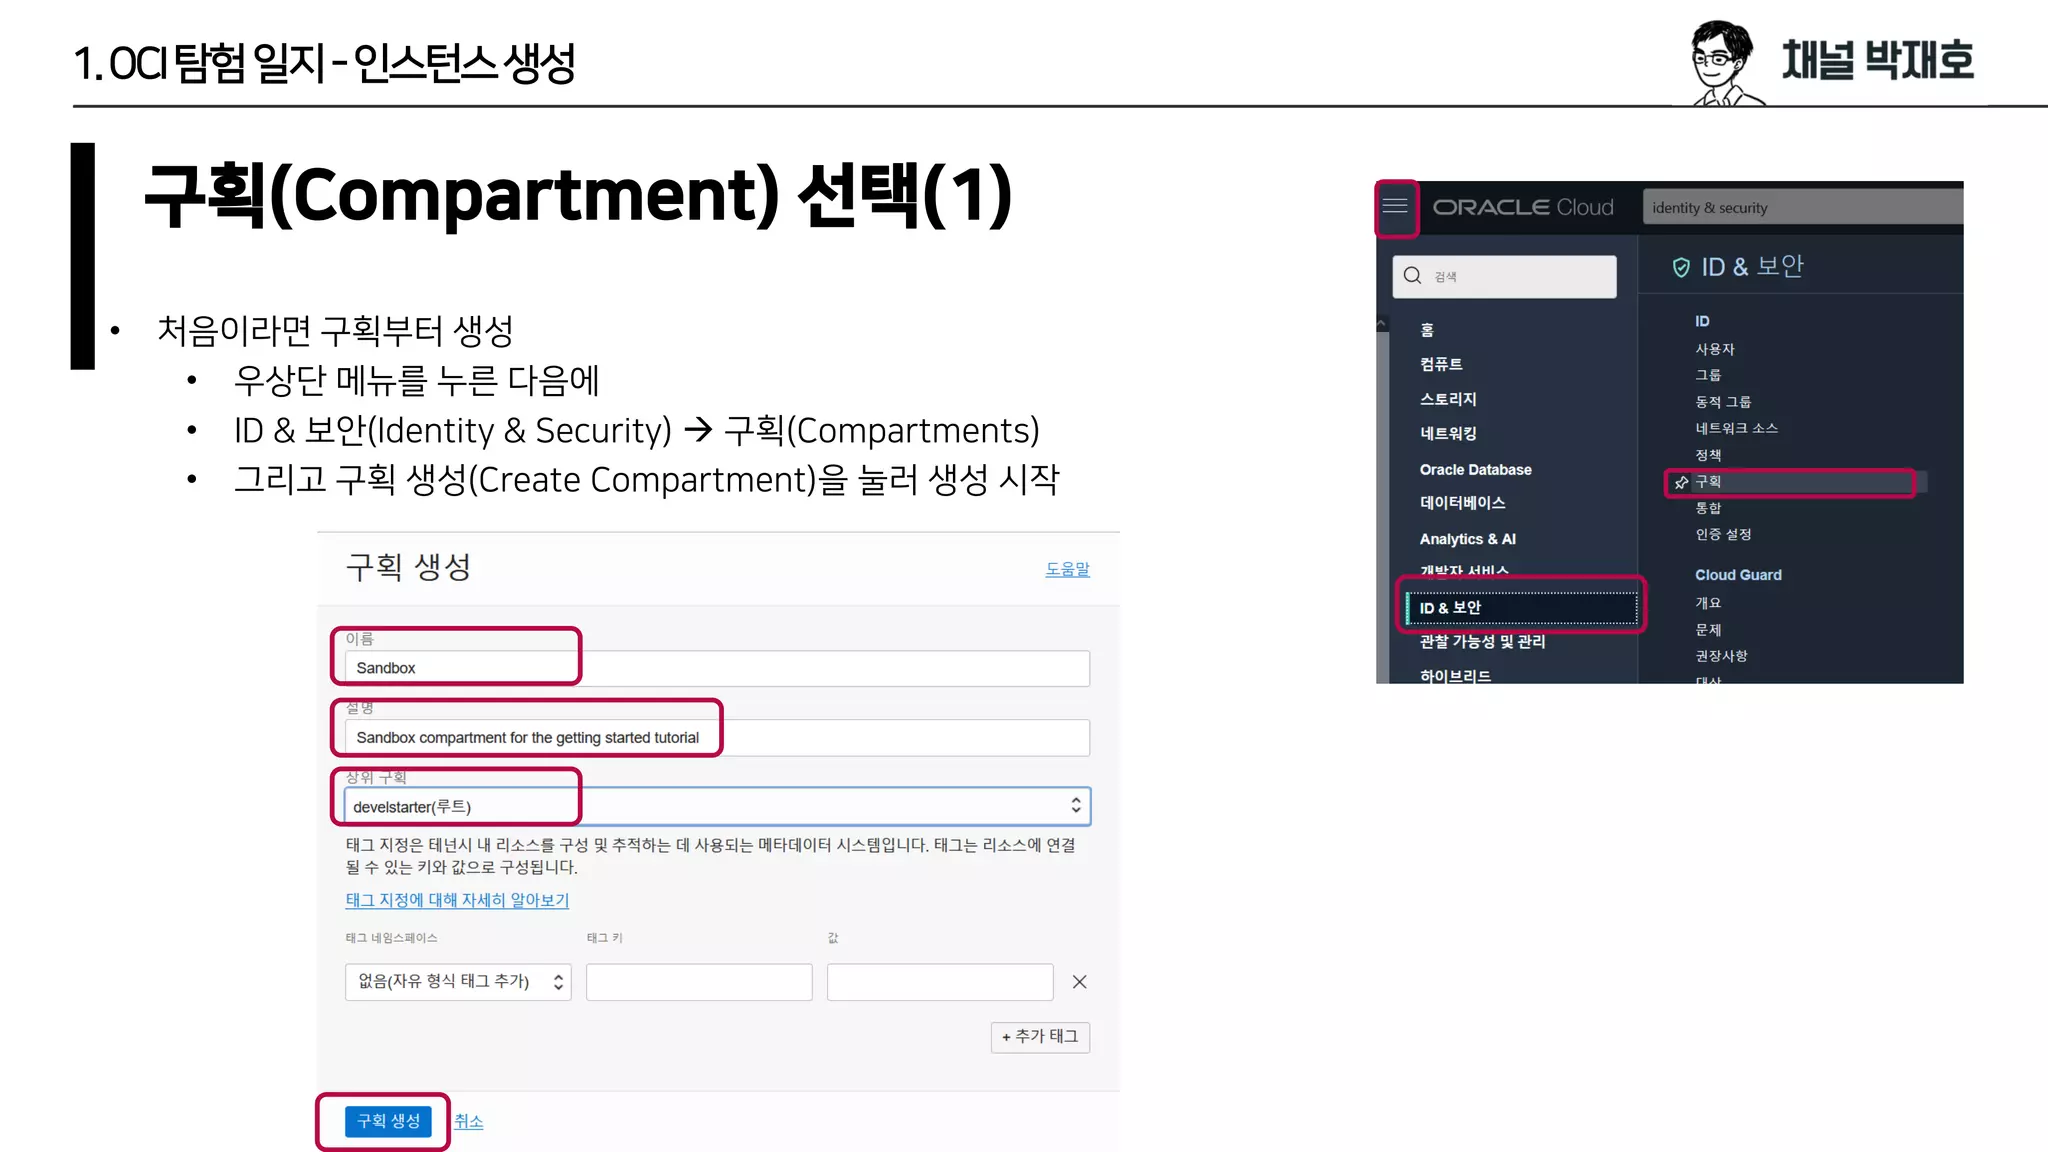Click the 구획 생성 button
The image size is (2048, 1152).
[x=389, y=1121]
